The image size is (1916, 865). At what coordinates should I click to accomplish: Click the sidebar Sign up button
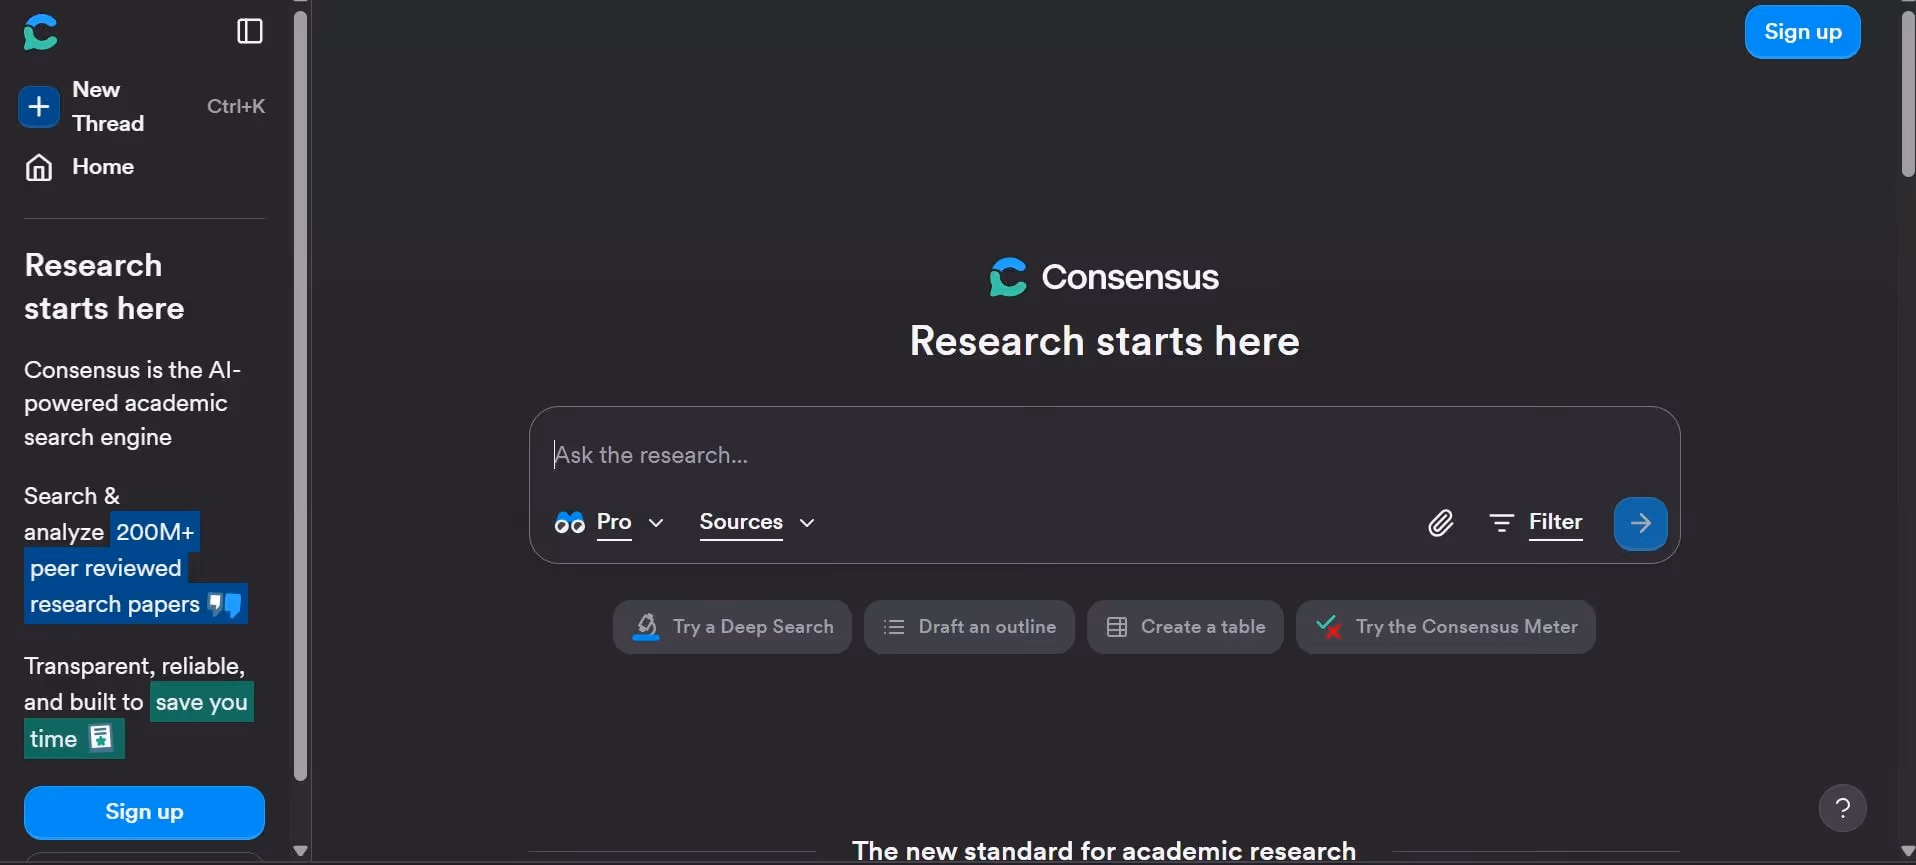[144, 812]
